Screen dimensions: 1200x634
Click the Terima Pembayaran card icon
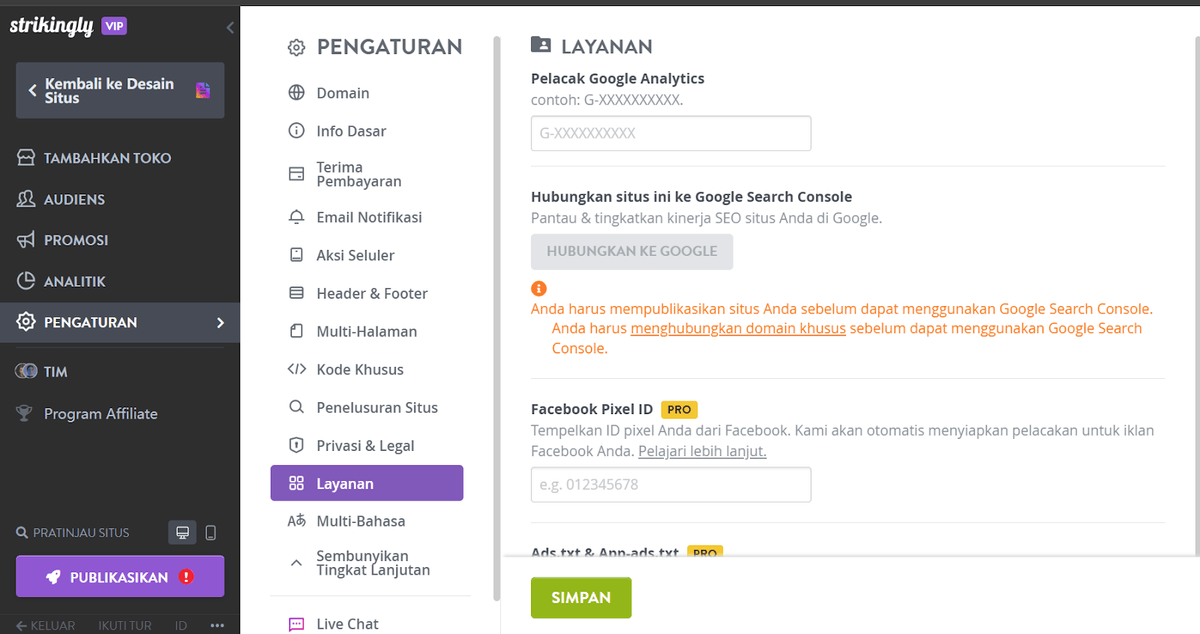coord(296,174)
